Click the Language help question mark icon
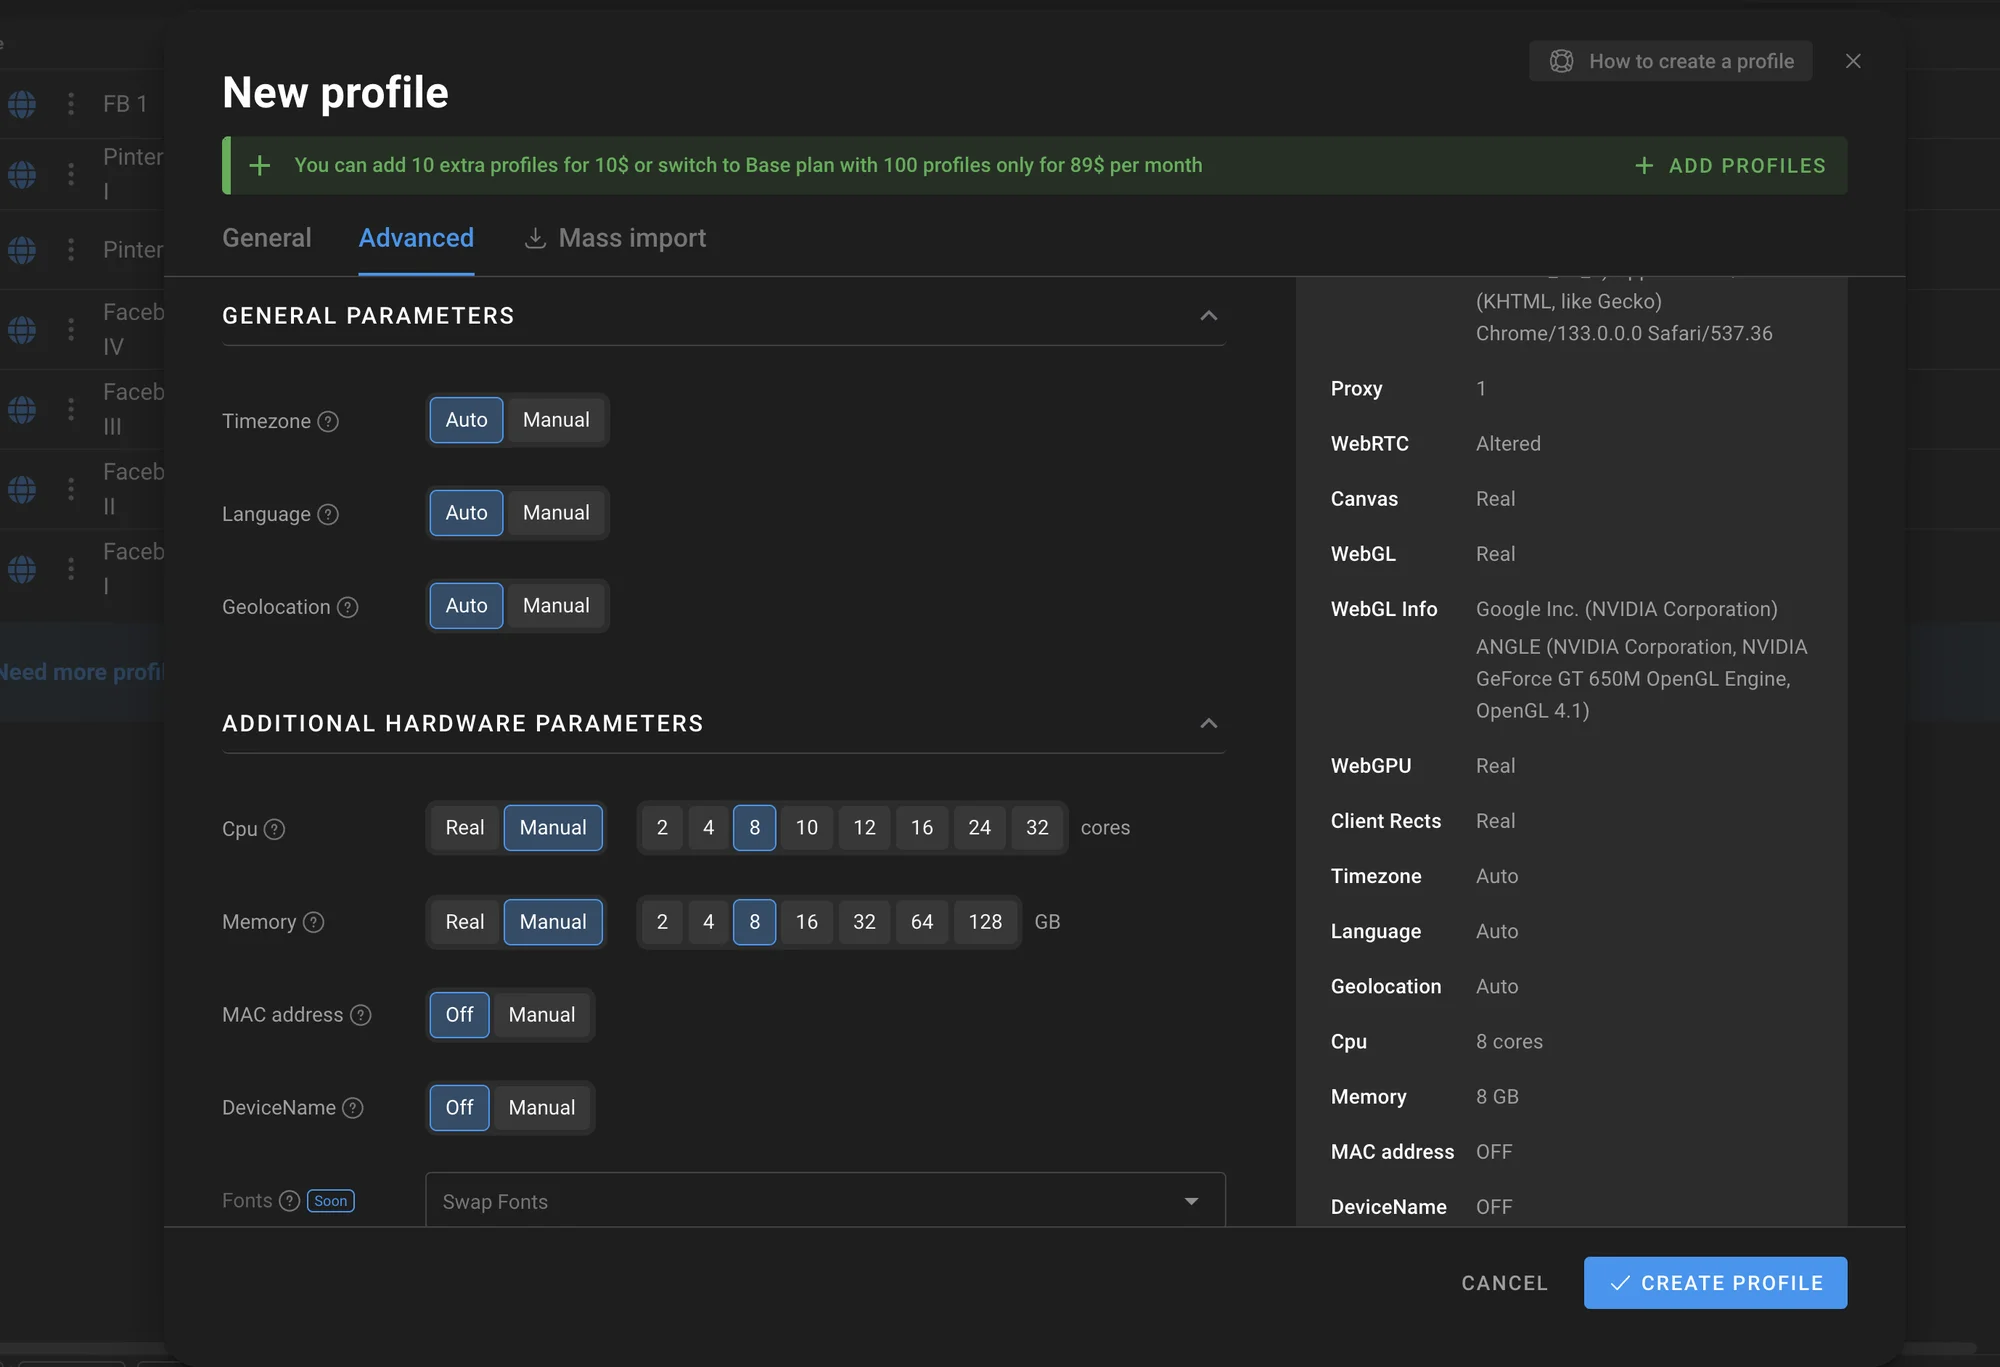2000x1367 pixels. click(328, 514)
